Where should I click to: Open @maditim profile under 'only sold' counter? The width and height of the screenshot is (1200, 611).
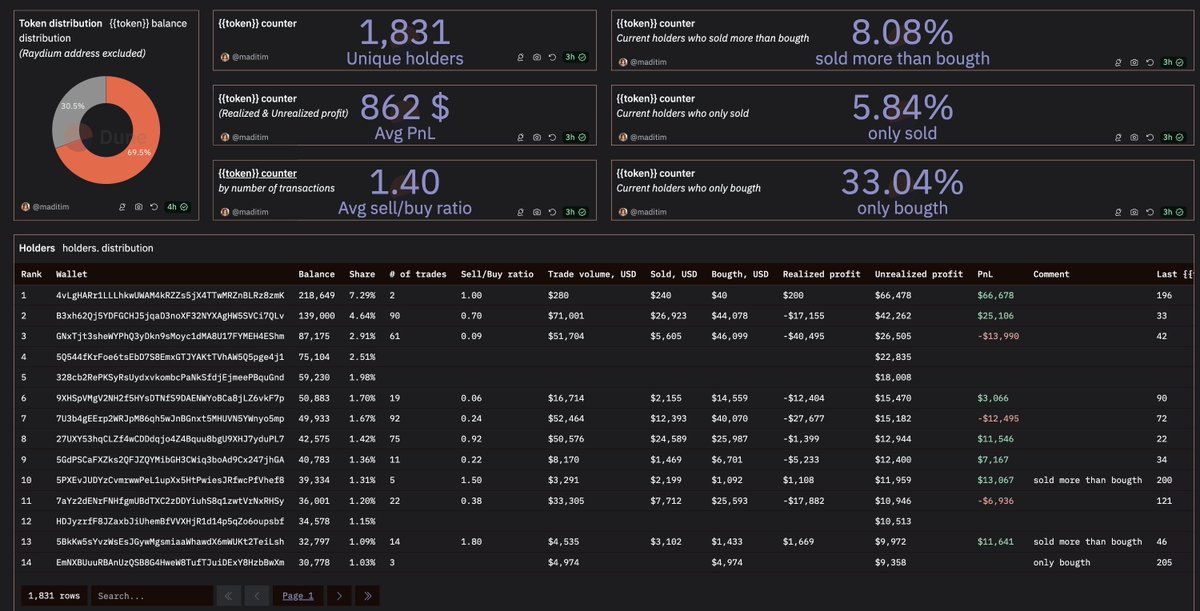coord(646,137)
